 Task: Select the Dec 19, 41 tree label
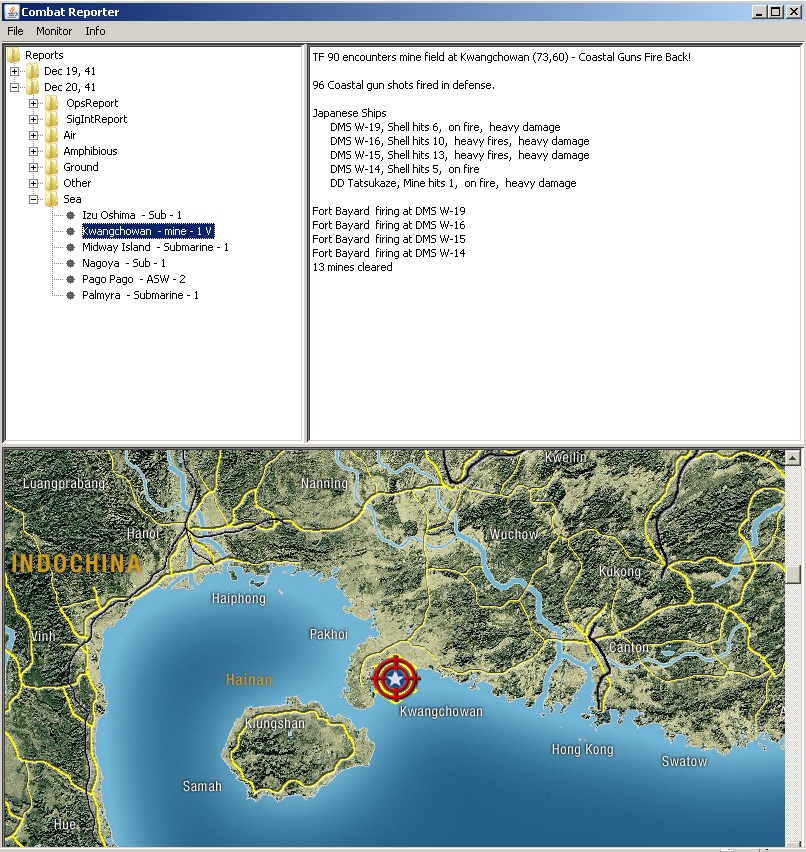[x=70, y=71]
